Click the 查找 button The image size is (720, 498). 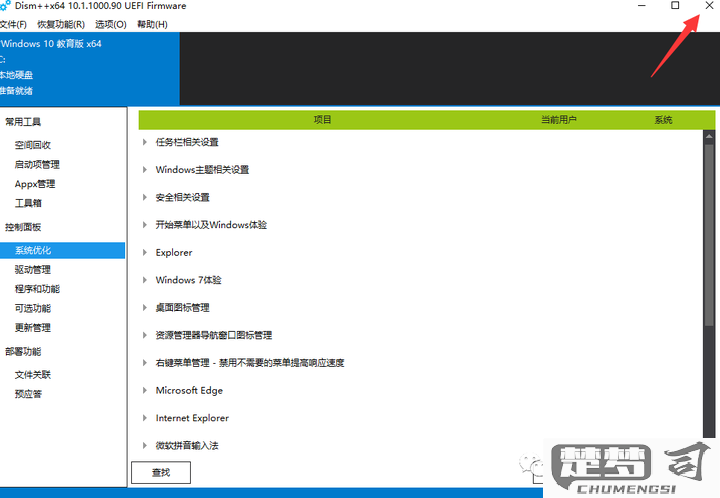tap(161, 472)
